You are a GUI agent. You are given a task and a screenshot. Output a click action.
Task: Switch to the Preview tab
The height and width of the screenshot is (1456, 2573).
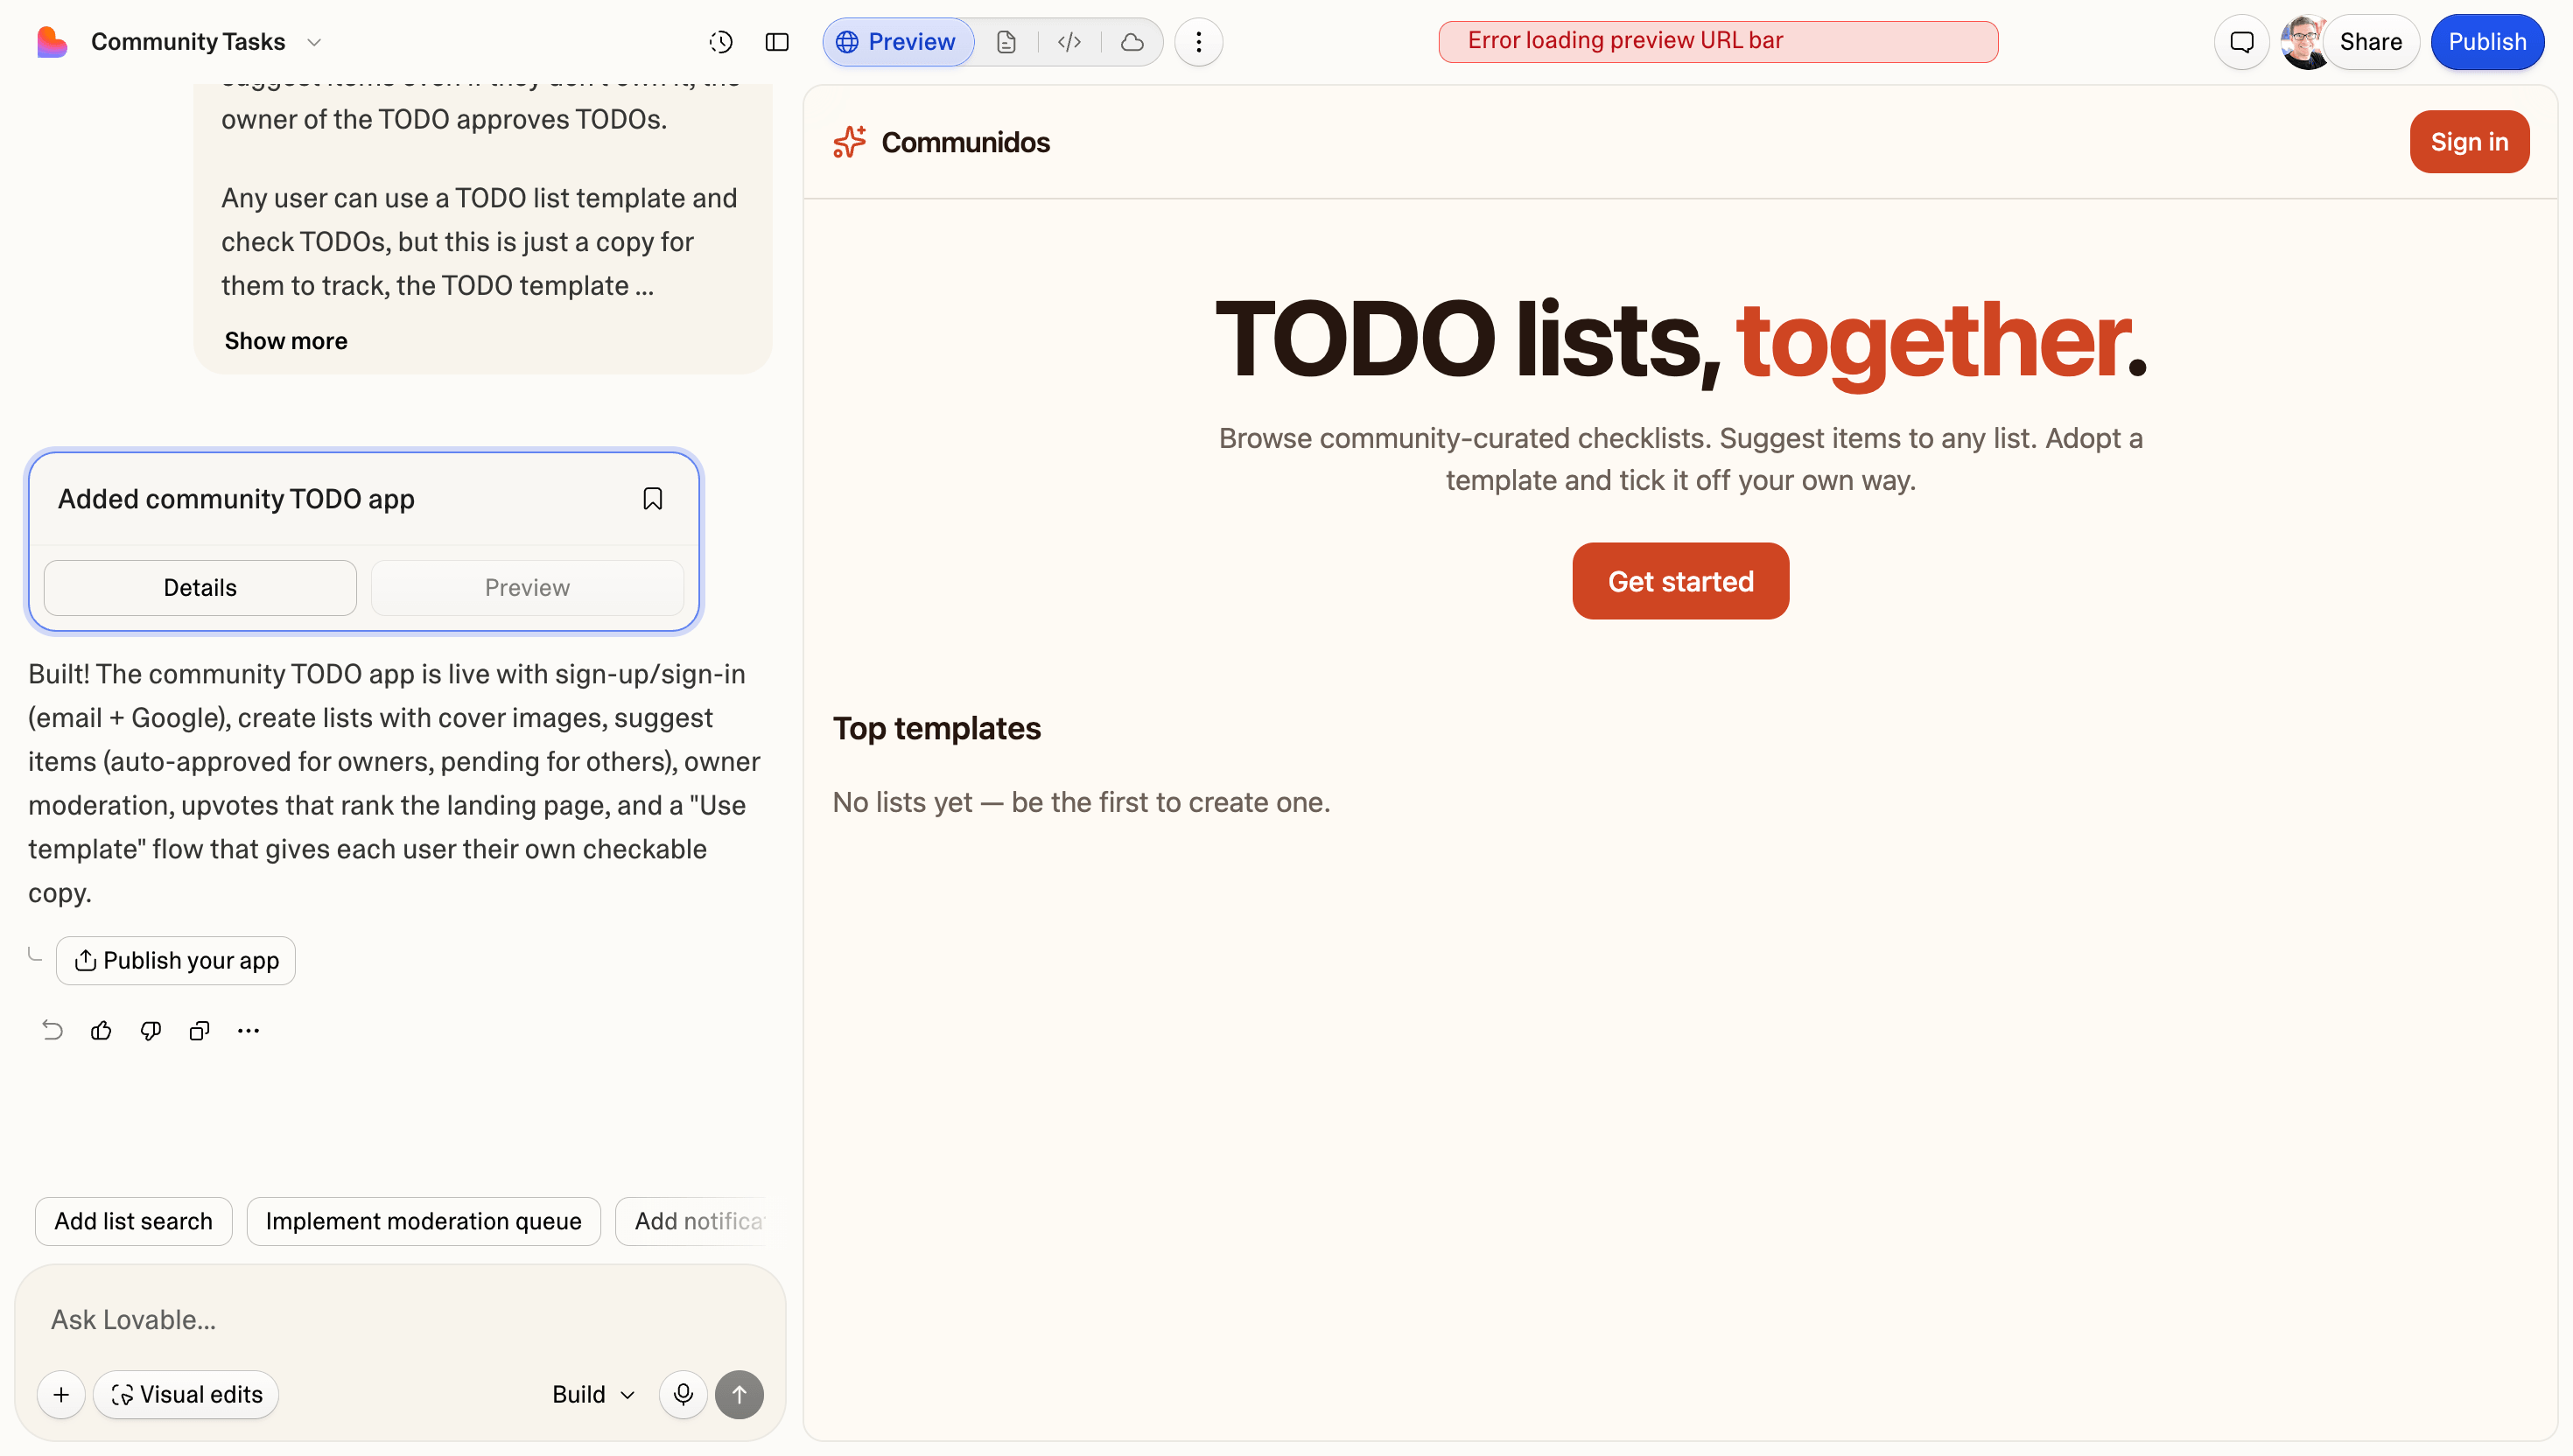[897, 42]
